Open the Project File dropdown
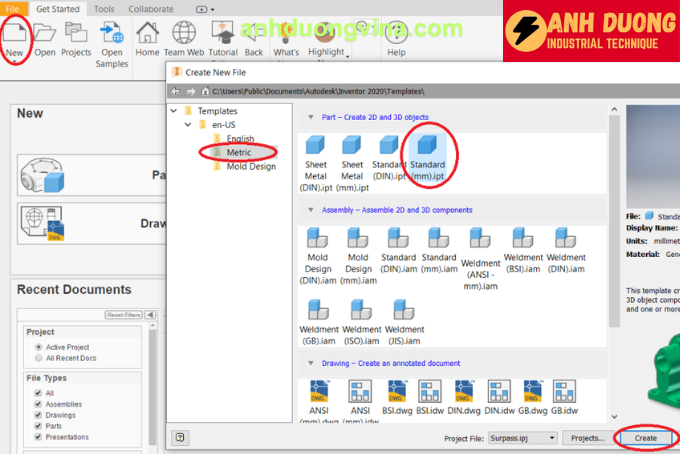Image resolution: width=680 pixels, height=454 pixels. 547,438
